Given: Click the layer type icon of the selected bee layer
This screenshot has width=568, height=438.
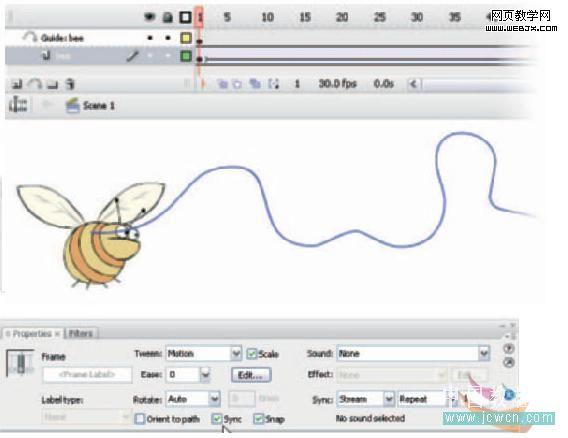Looking at the screenshot, I should coord(46,55).
